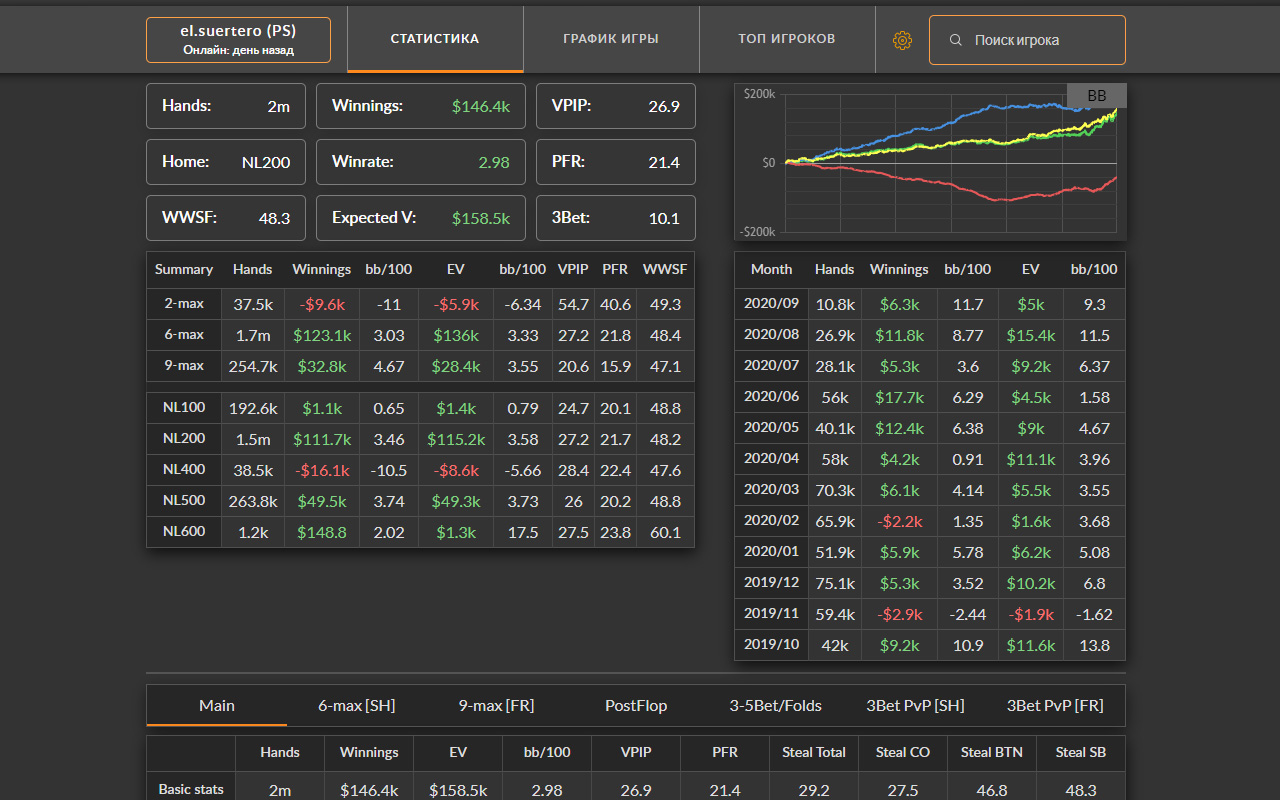Click the orange settings gear icon
This screenshot has width=1280, height=800.
(x=902, y=40)
